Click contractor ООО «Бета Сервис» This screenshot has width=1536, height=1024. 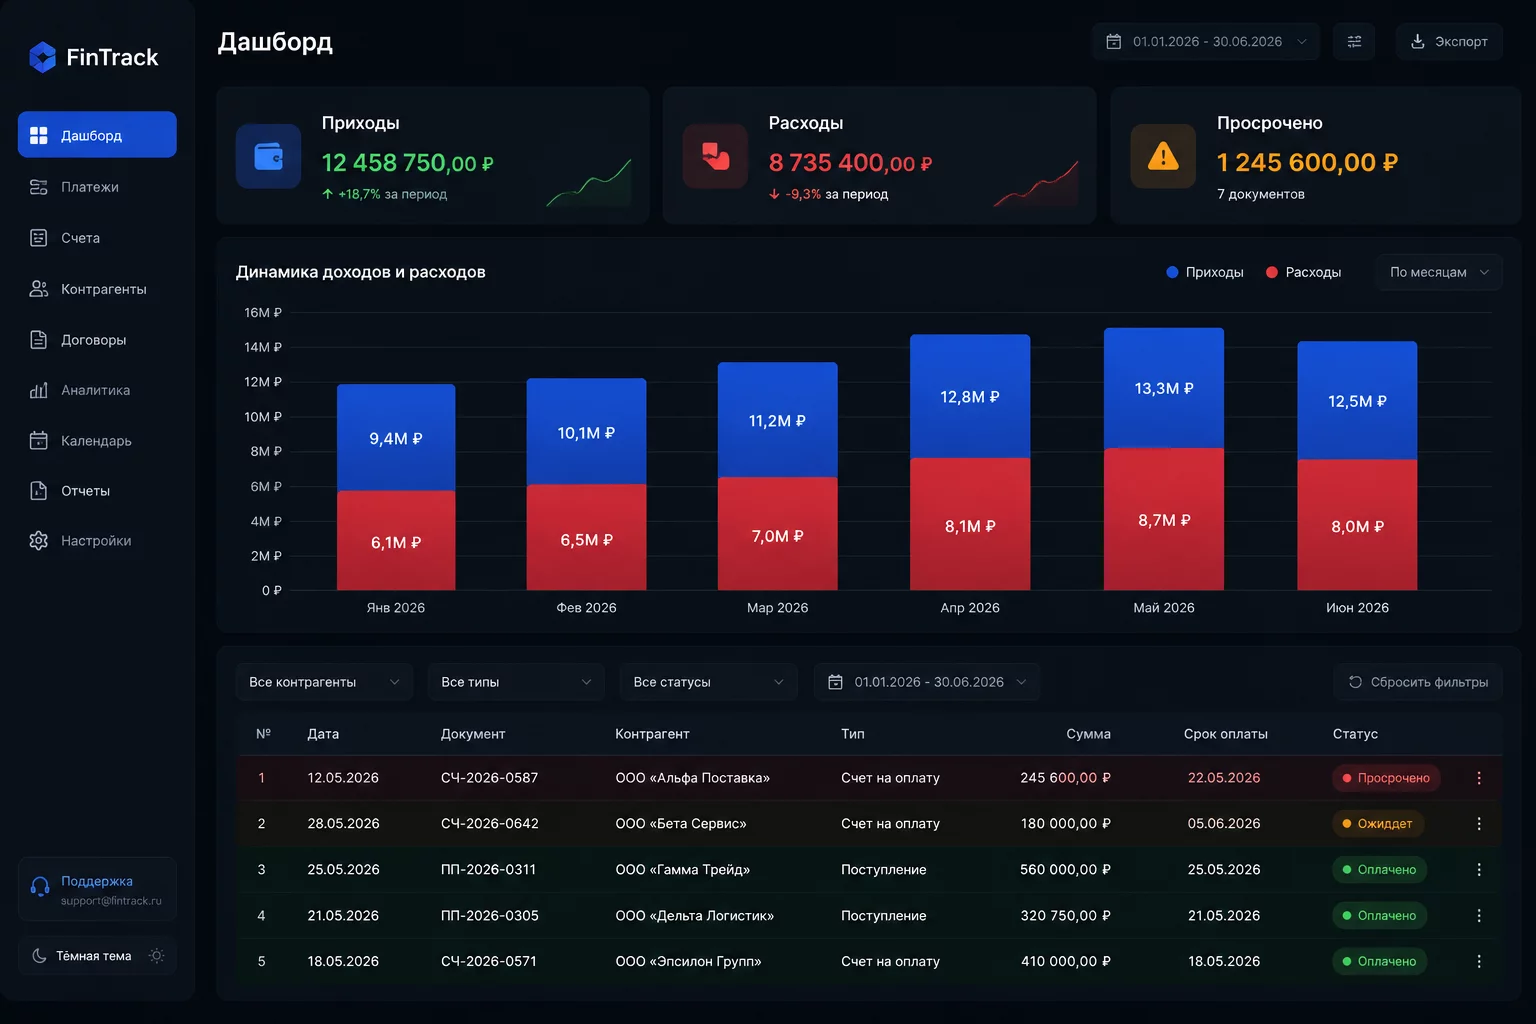[x=681, y=824]
